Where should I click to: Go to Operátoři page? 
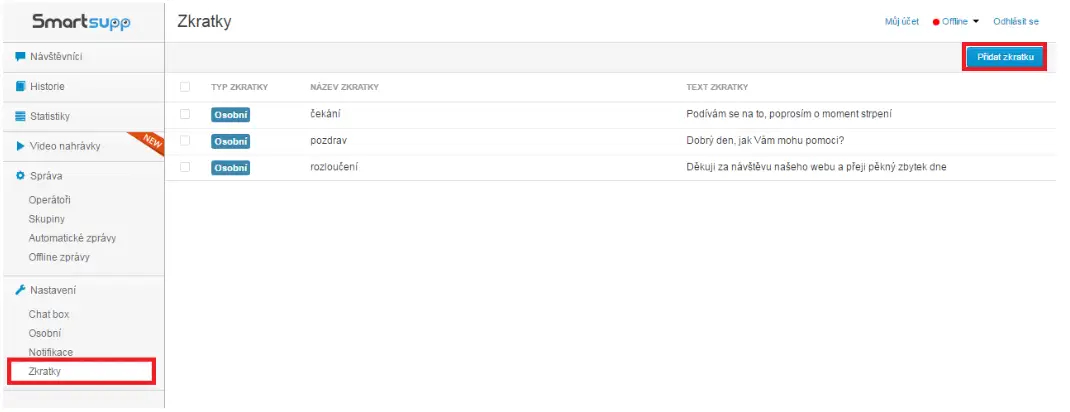click(x=50, y=200)
